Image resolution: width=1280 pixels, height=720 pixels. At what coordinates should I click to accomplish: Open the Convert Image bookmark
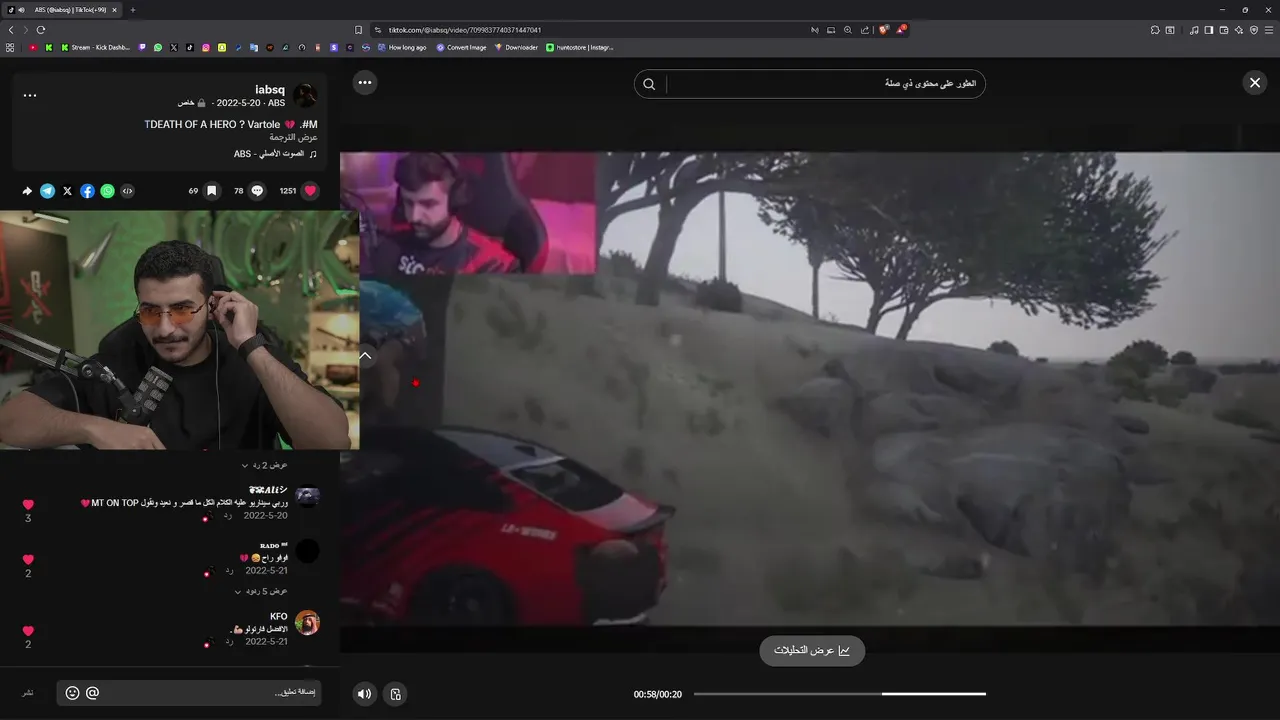(461, 47)
